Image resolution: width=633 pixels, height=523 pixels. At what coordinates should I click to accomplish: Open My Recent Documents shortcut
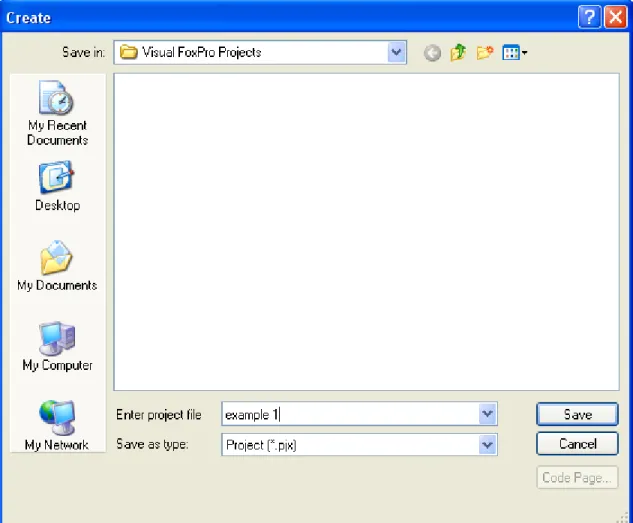point(57,113)
